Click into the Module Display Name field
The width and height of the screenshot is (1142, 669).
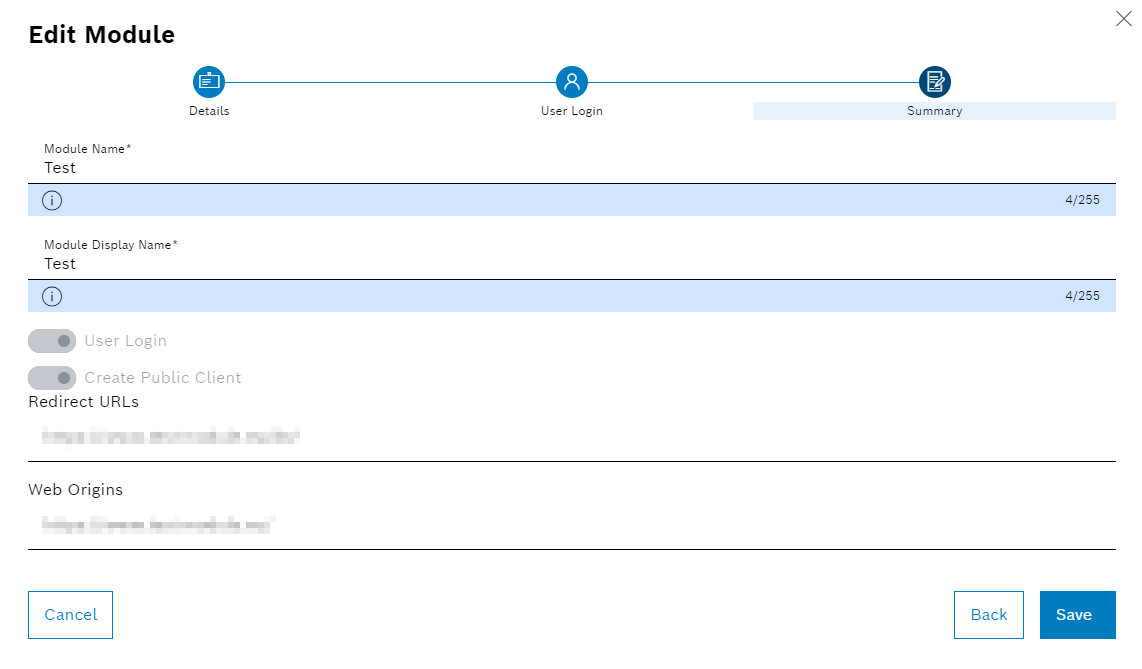pyautogui.click(x=570, y=264)
